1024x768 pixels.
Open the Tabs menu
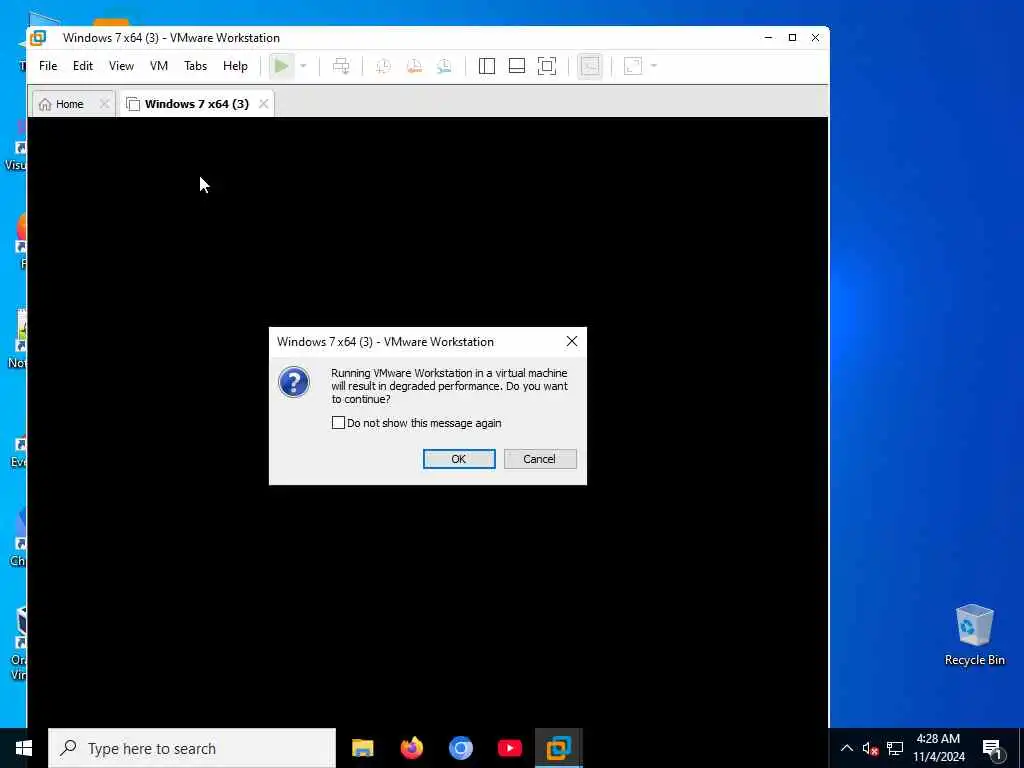pos(195,66)
